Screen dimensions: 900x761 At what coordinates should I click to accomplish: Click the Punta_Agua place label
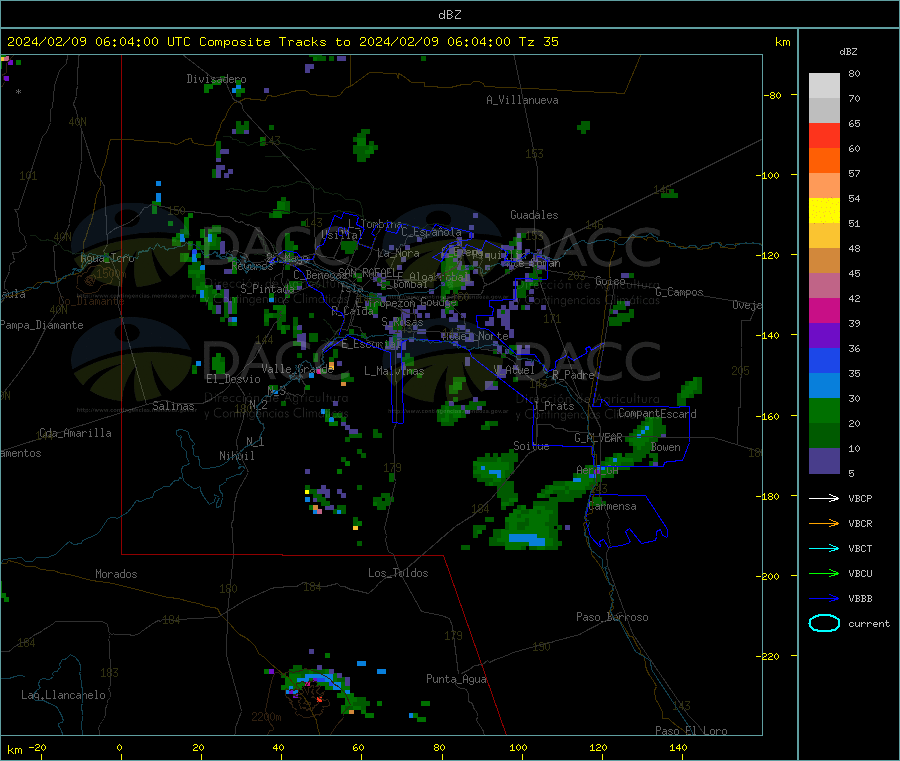point(456,680)
